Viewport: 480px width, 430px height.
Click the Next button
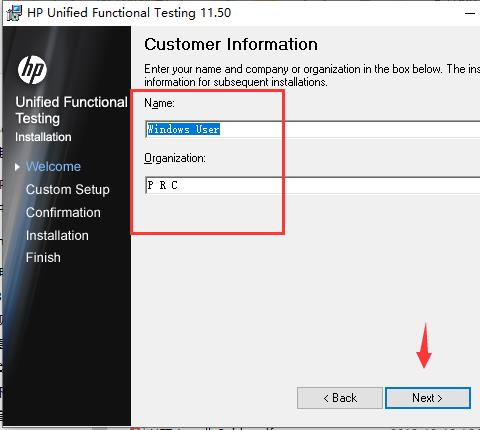pos(428,398)
